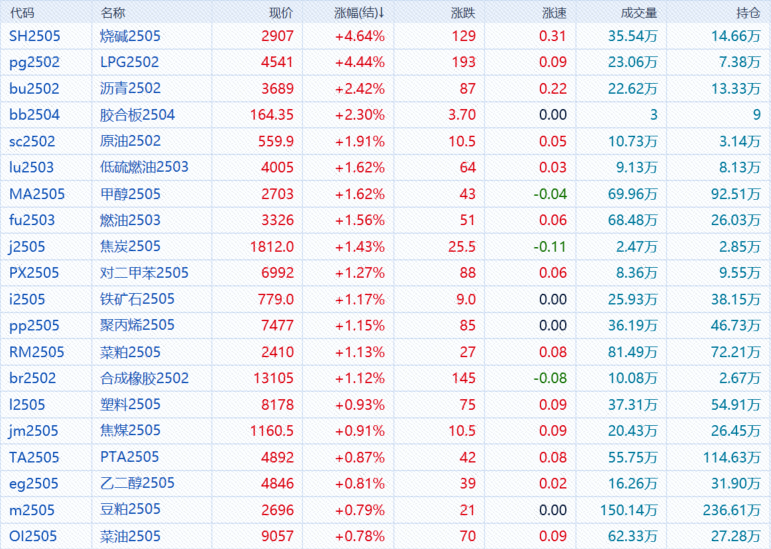
Task: Click the PX2505 code entry
Action: pyautogui.click(x=34, y=272)
